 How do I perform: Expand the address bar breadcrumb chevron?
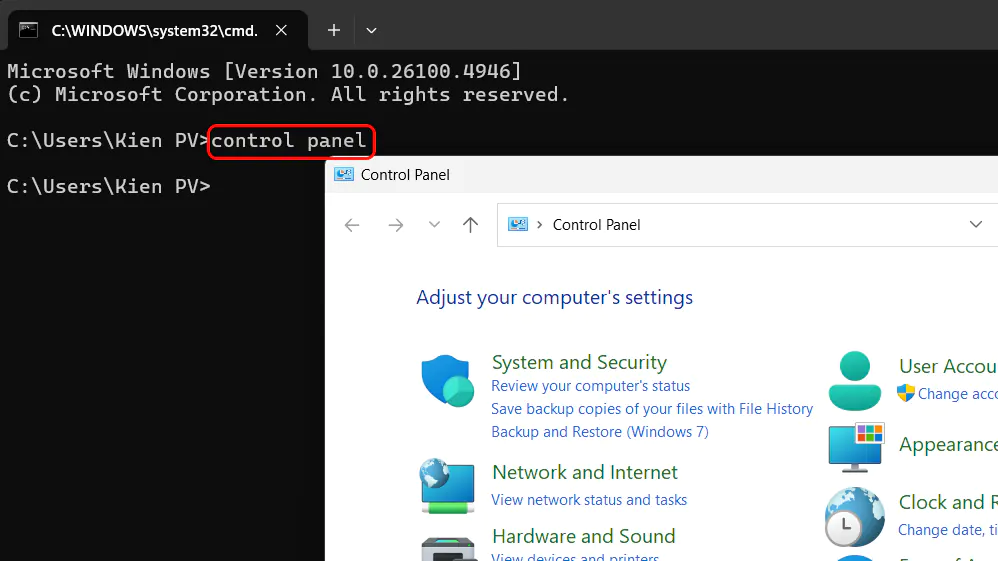click(540, 225)
